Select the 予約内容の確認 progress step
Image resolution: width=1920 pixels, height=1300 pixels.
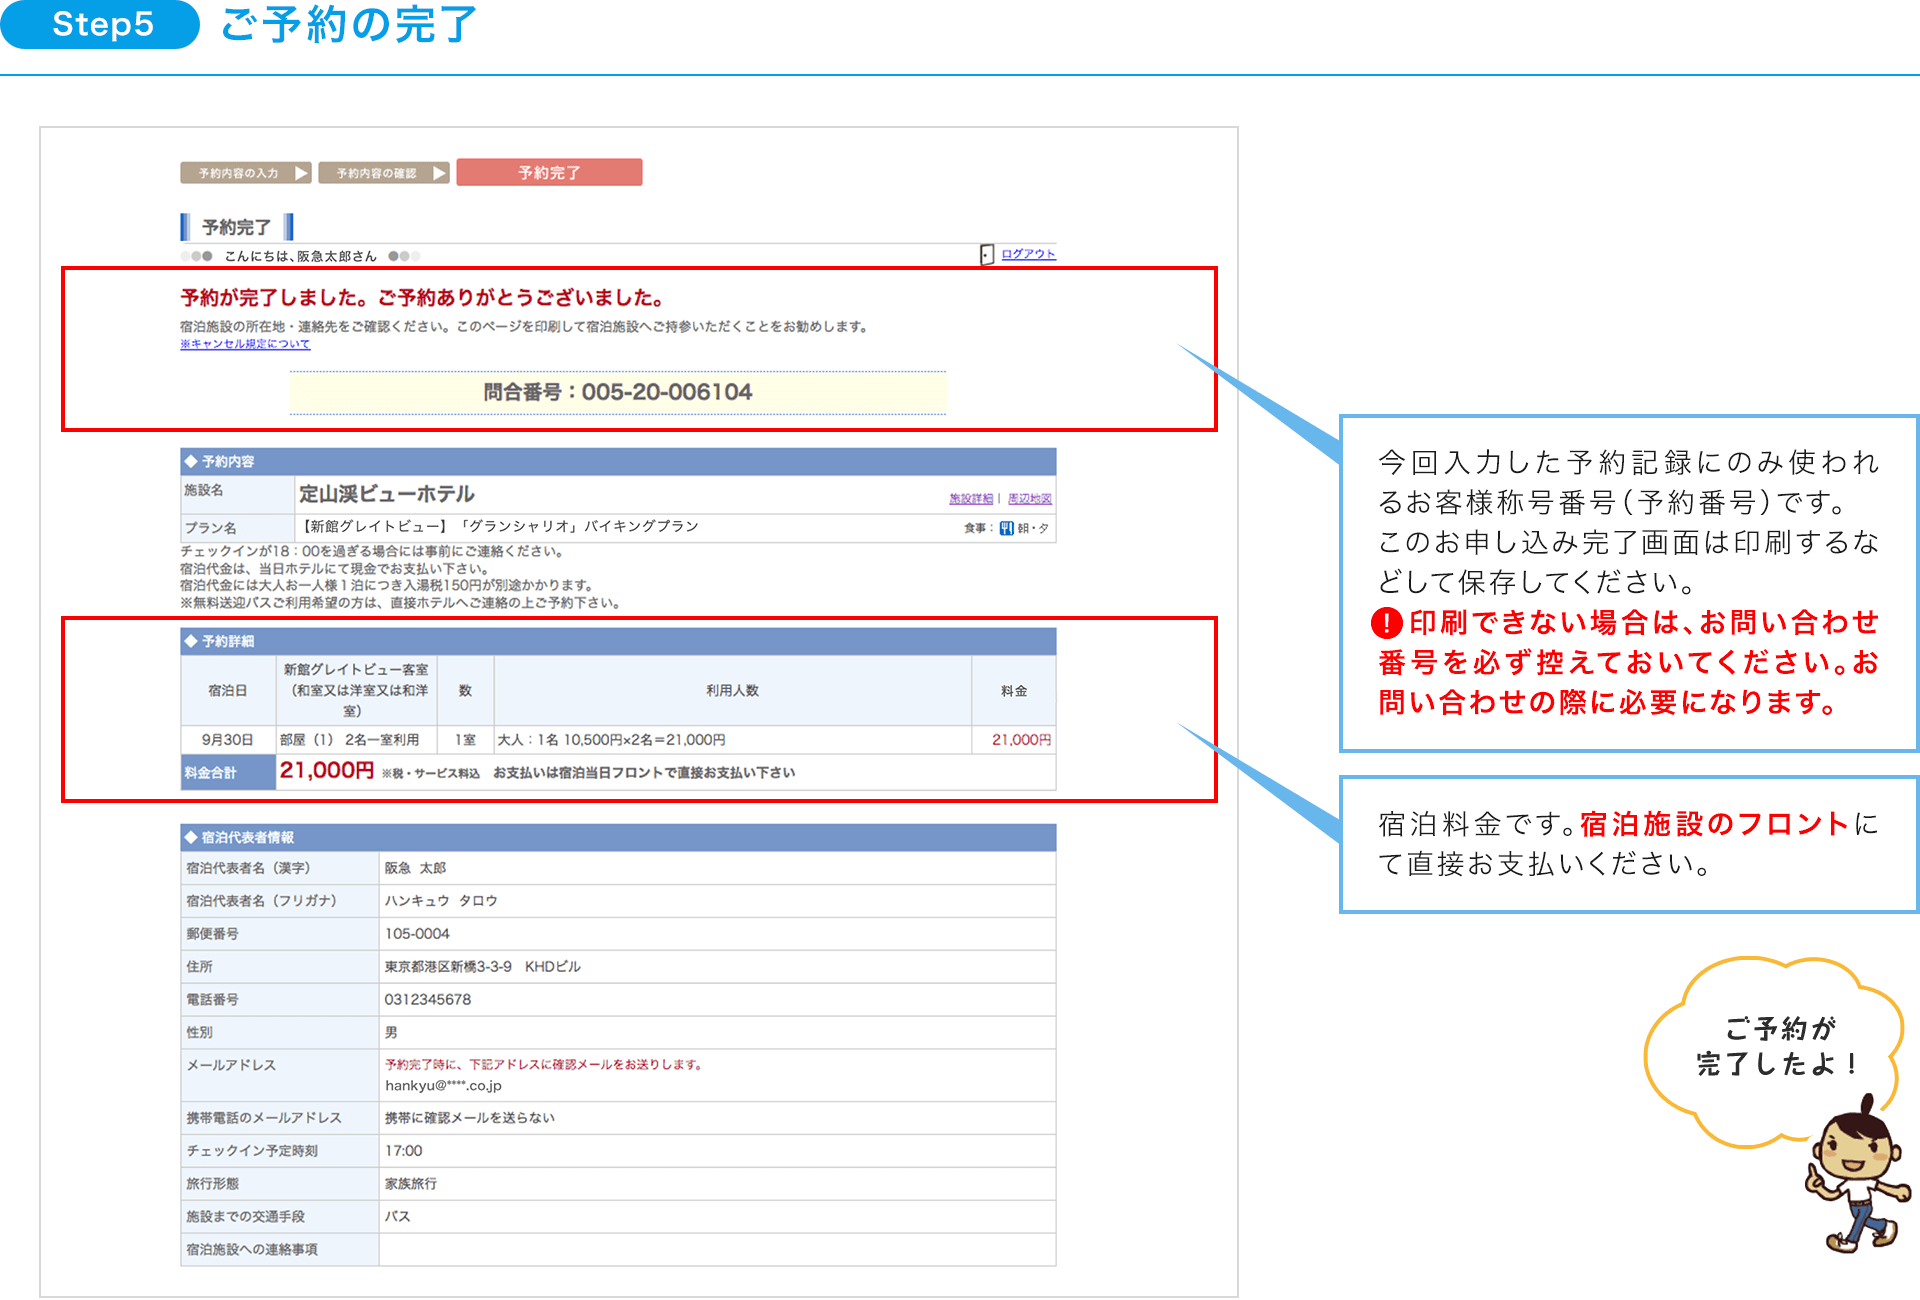[376, 173]
